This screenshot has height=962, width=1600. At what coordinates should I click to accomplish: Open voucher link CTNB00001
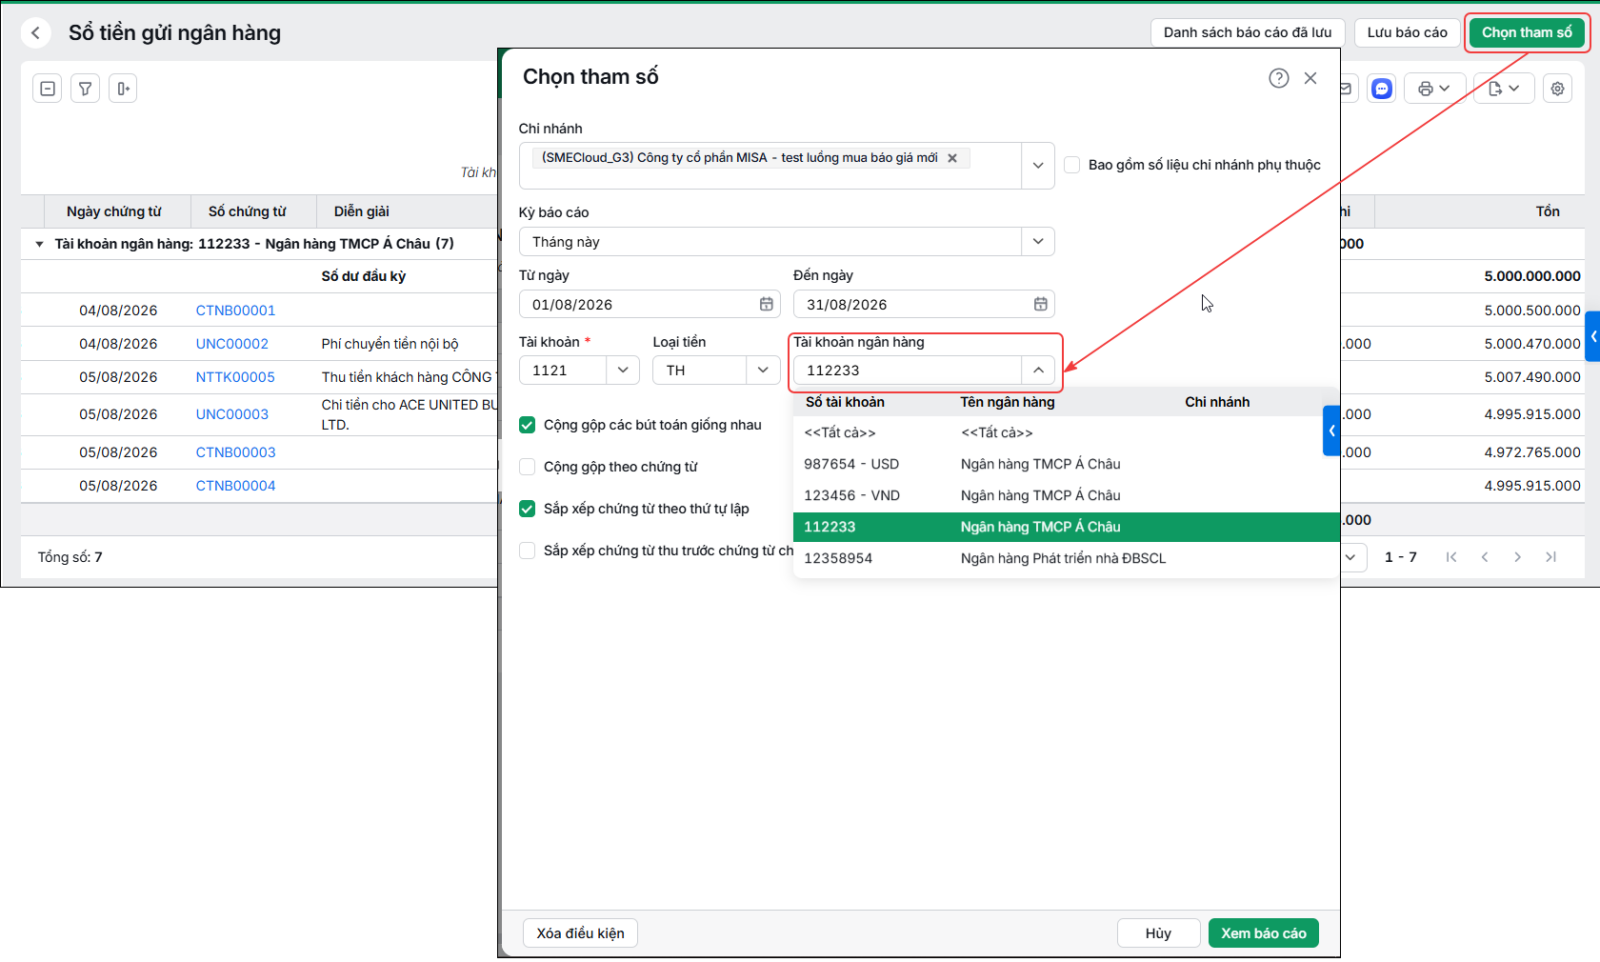235,310
